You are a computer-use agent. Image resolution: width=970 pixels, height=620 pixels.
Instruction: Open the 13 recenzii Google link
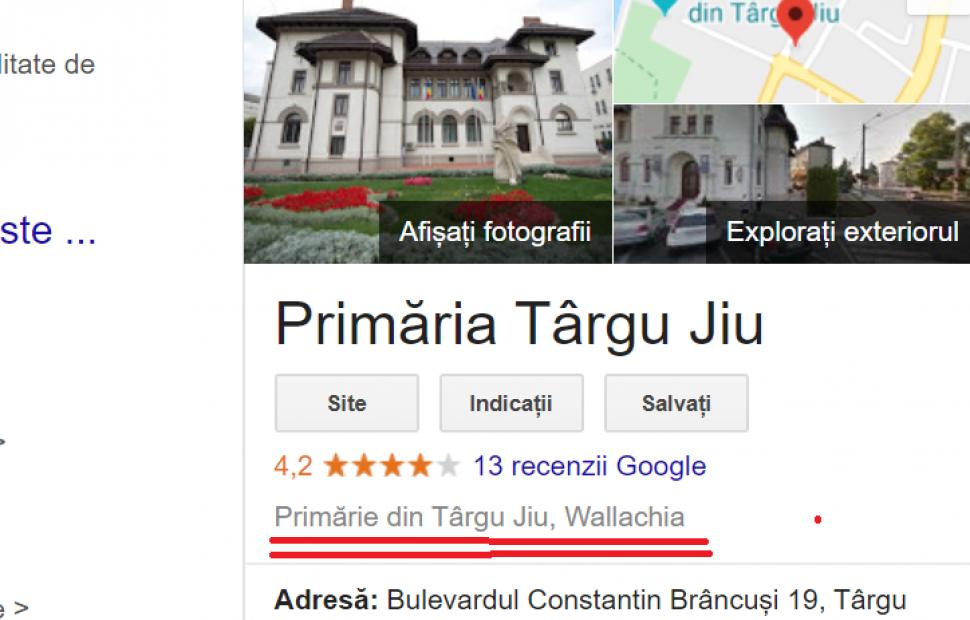tap(590, 466)
